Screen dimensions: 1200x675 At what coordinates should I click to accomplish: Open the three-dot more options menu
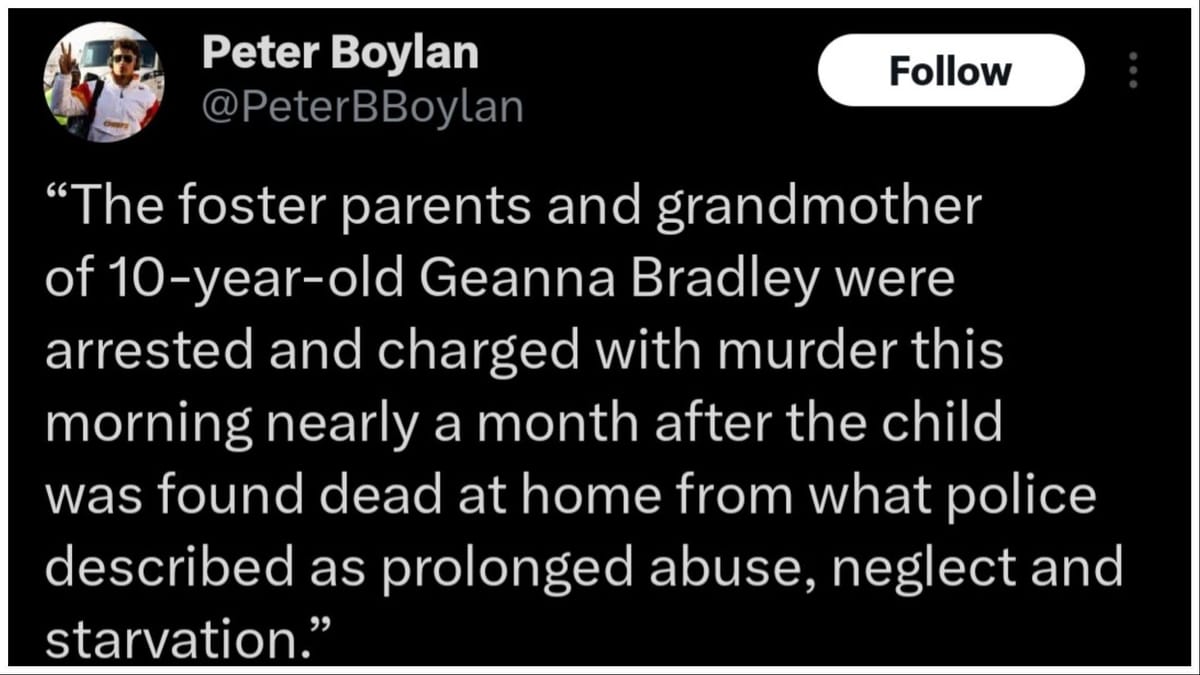click(x=1132, y=71)
